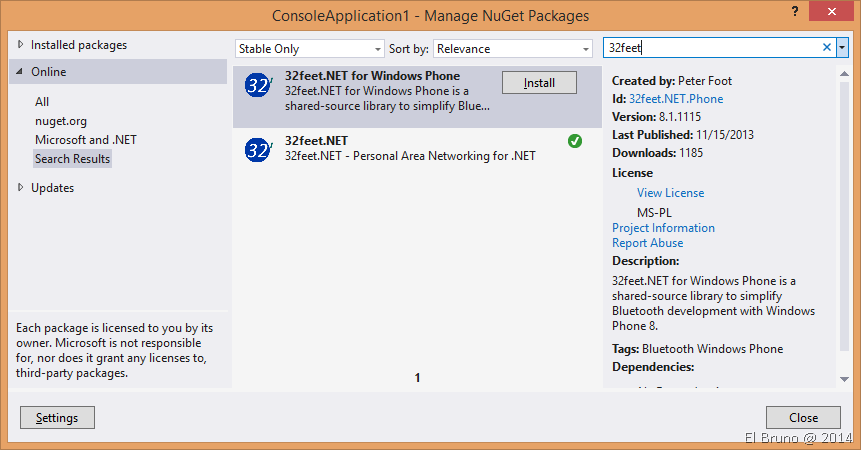Open the Settings button
The width and height of the screenshot is (861, 450).
[x=57, y=417]
